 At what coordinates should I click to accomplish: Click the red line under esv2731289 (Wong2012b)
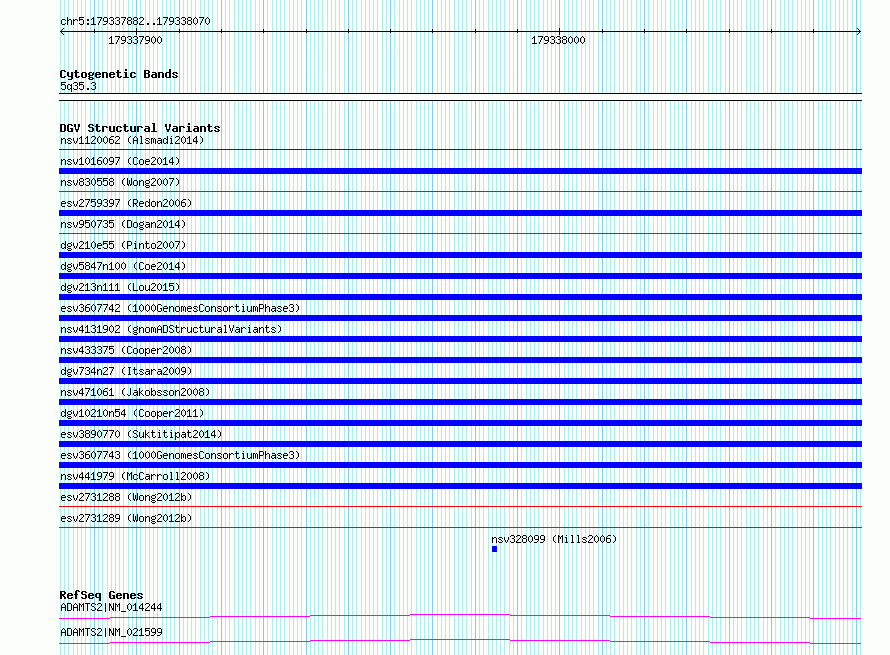click(x=460, y=528)
